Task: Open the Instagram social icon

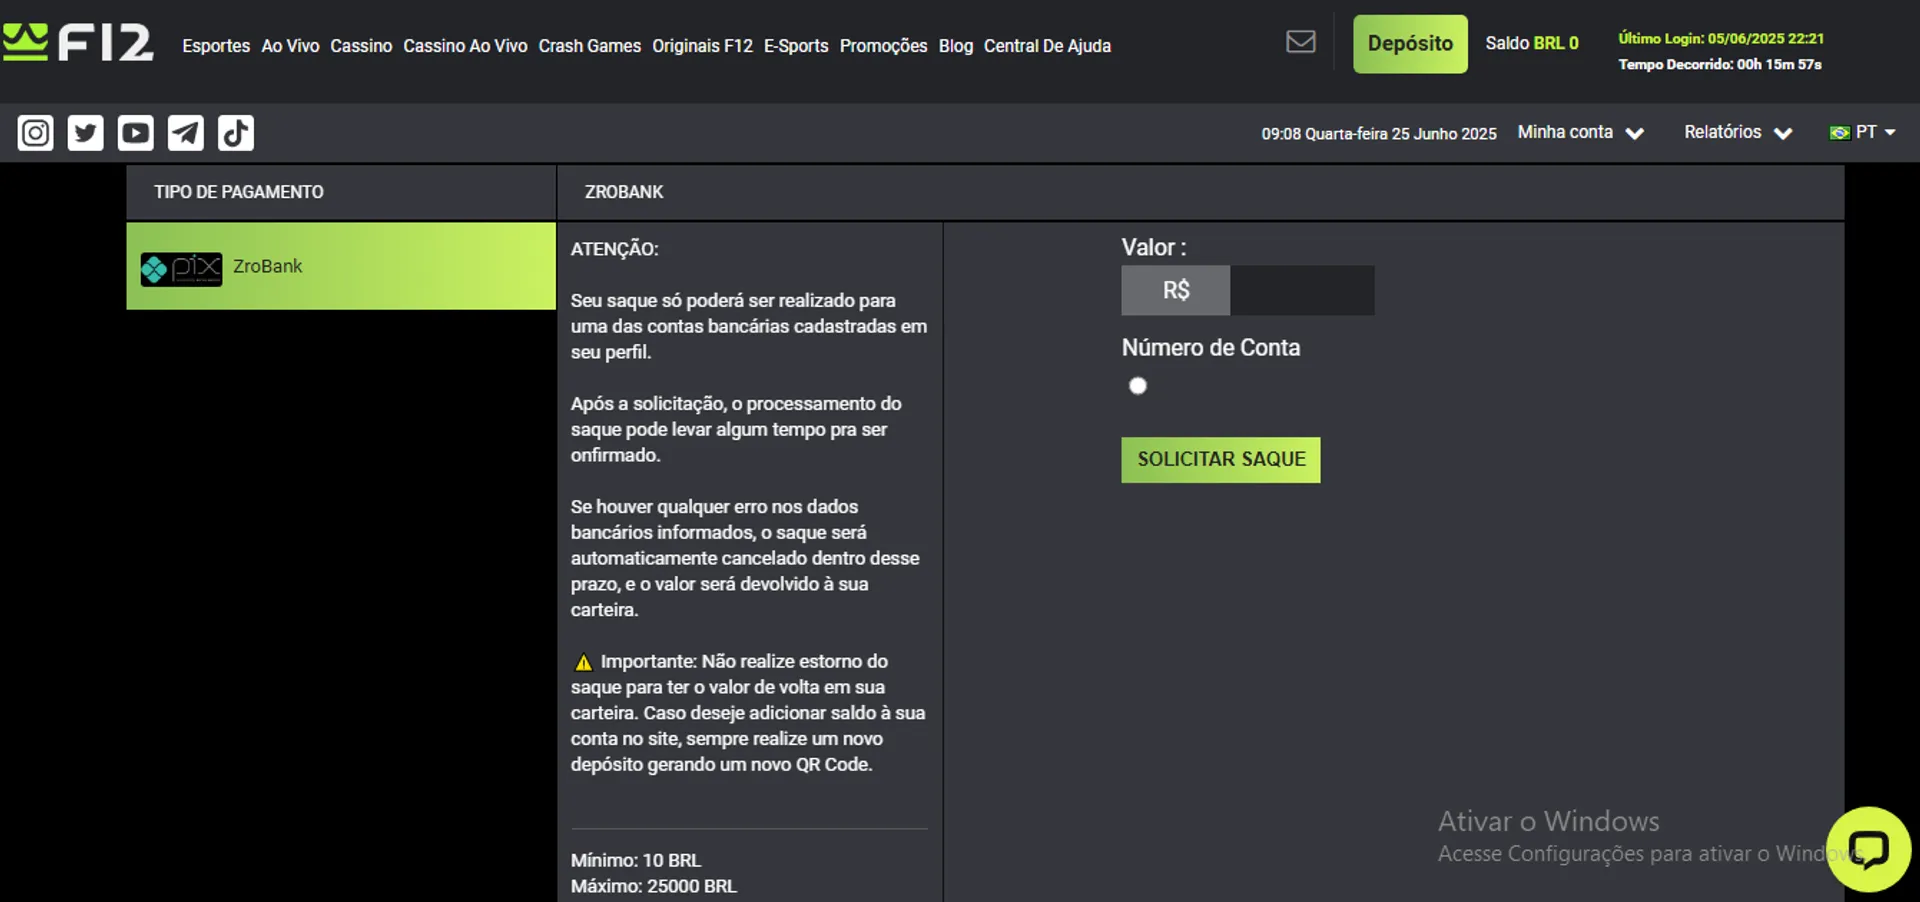Action: click(x=36, y=133)
